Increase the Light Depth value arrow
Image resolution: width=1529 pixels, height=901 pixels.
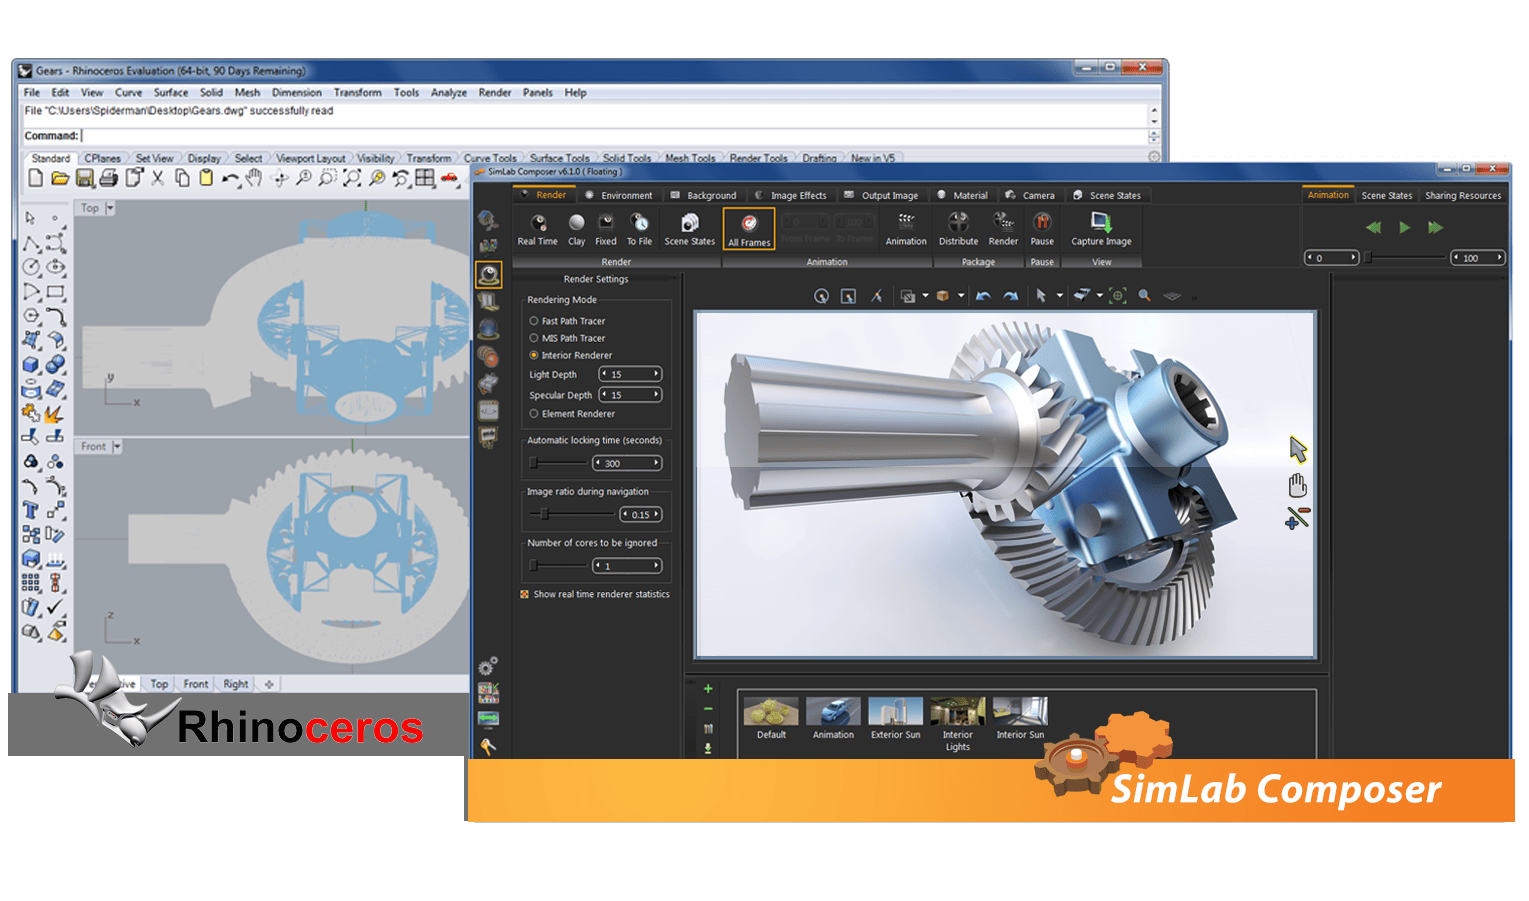656,374
